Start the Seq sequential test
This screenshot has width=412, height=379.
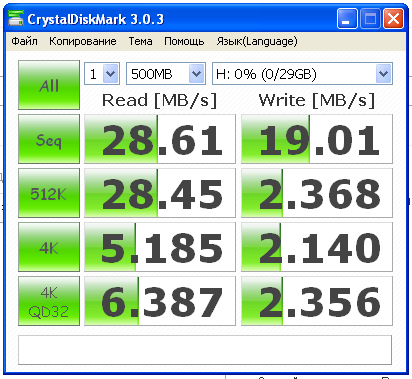tap(49, 139)
